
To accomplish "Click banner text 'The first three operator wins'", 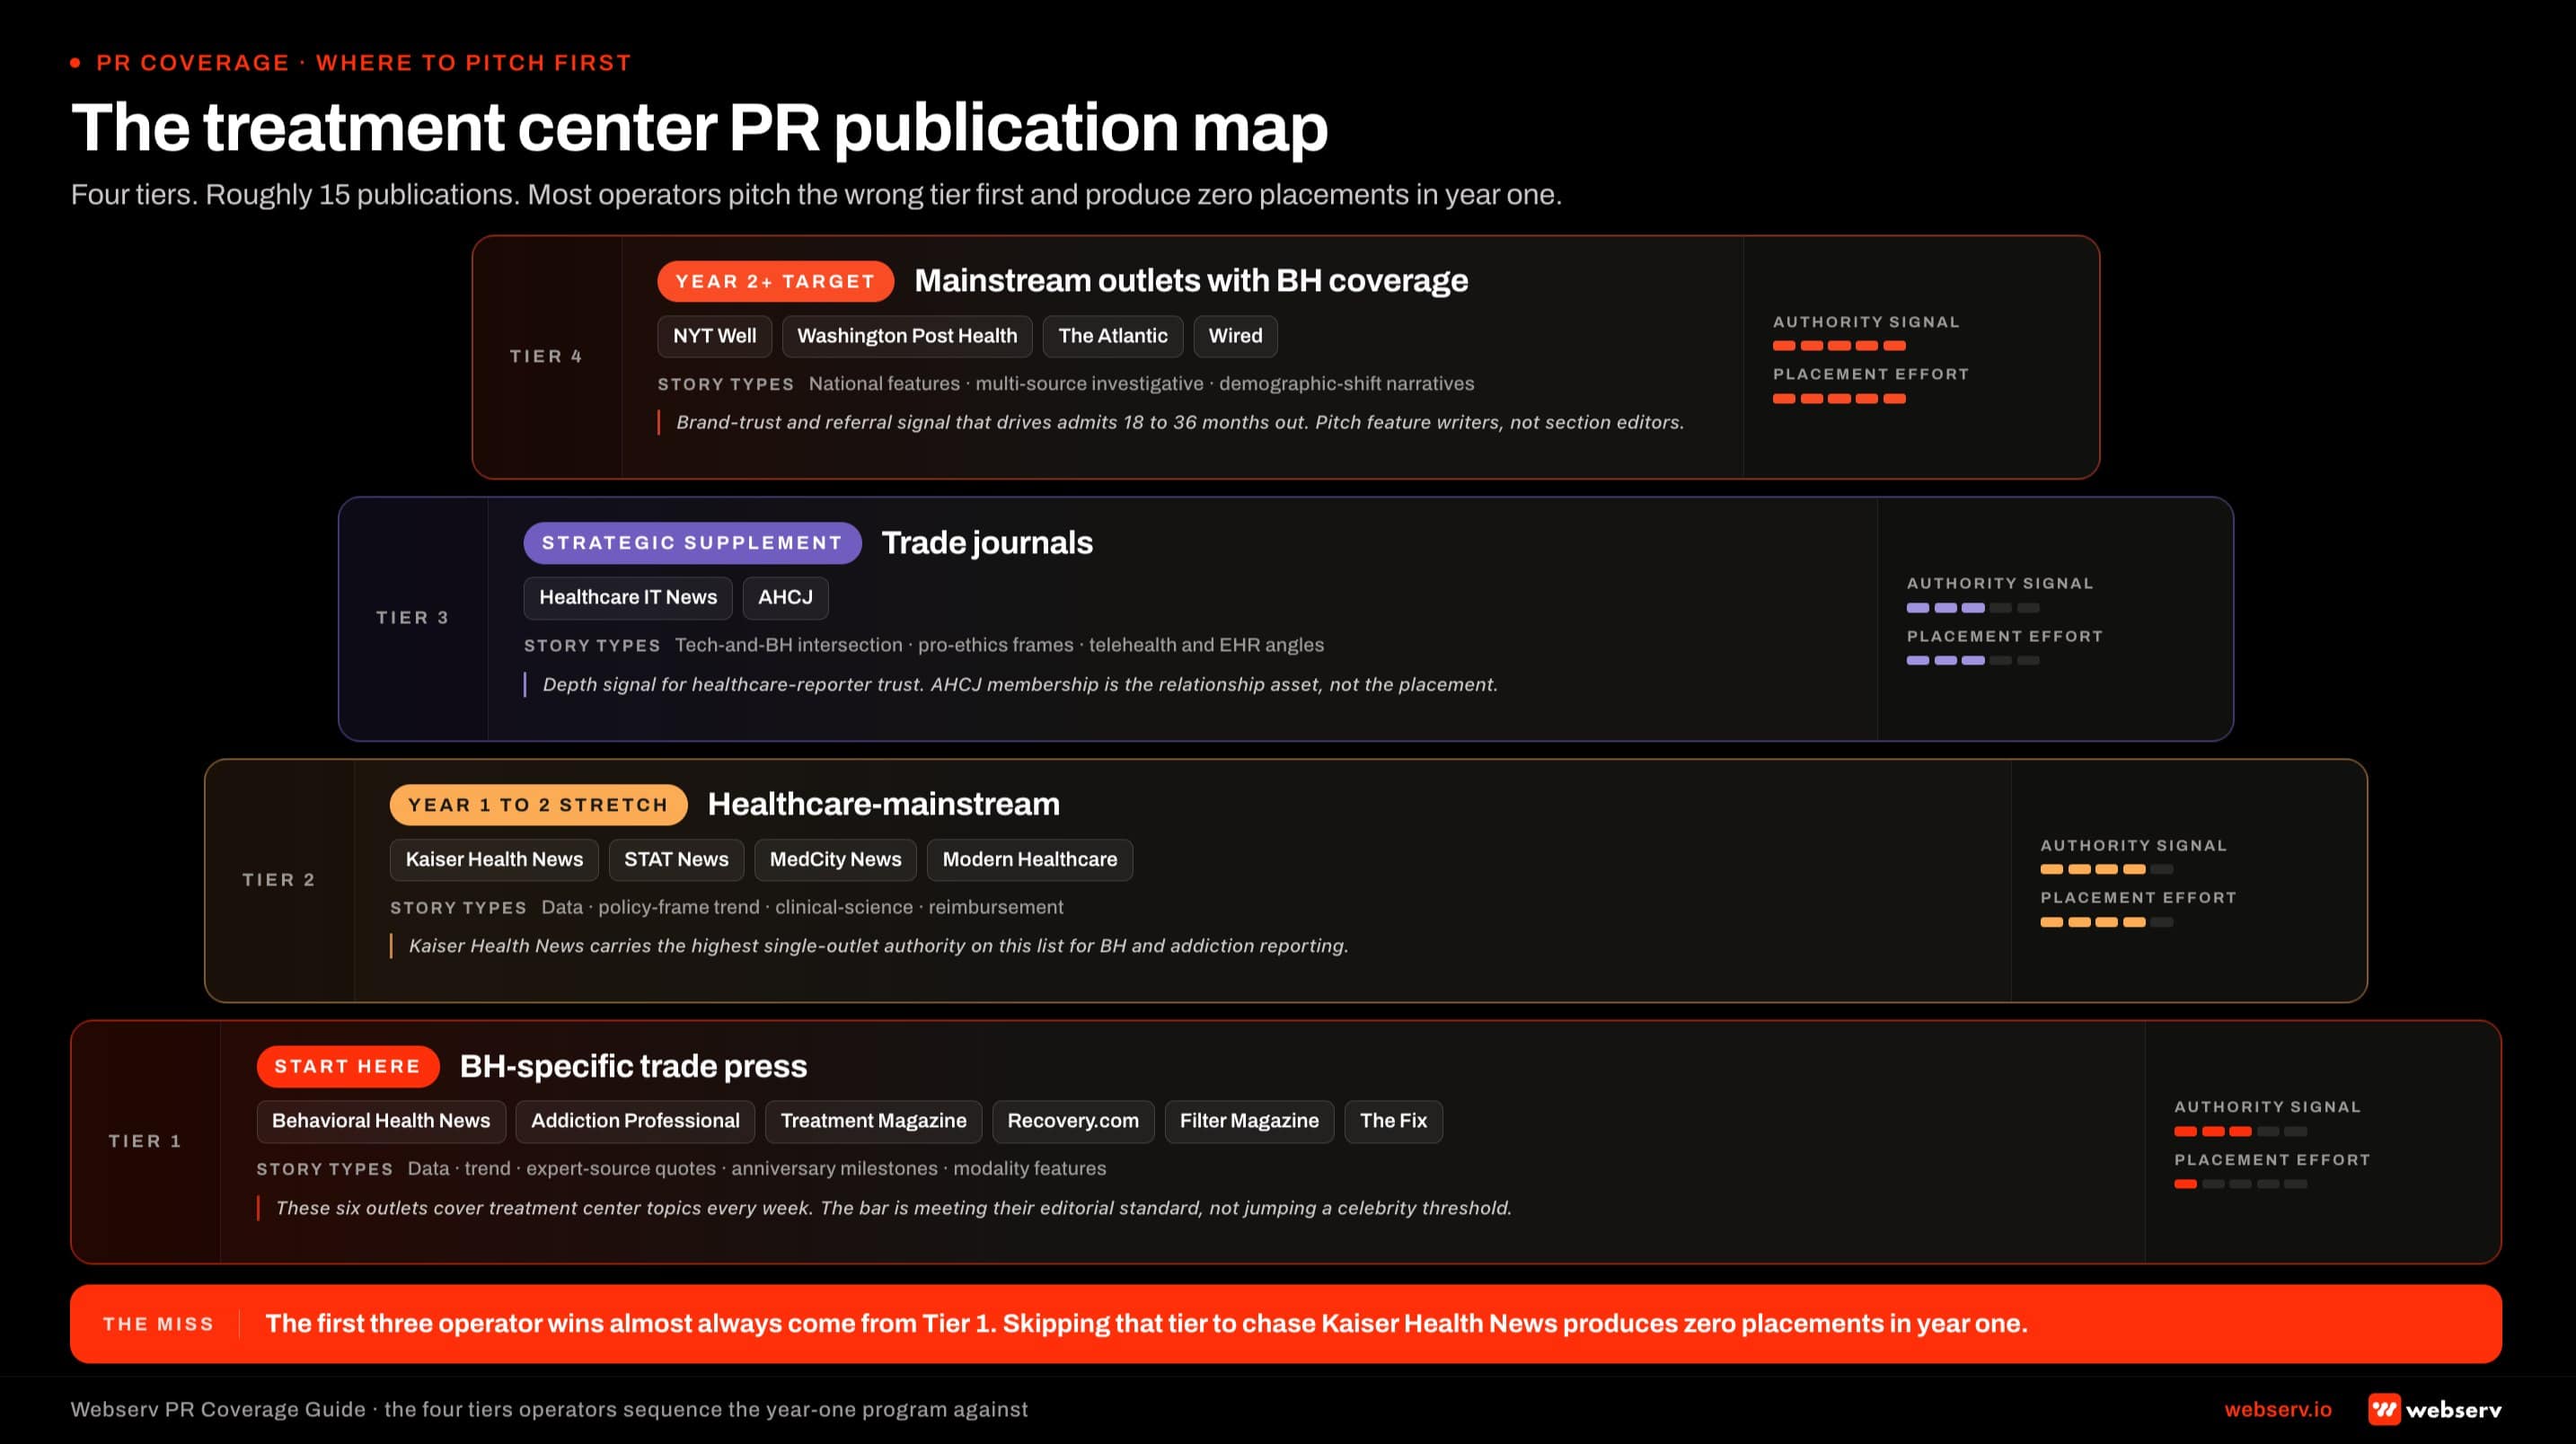I will pos(1146,1324).
